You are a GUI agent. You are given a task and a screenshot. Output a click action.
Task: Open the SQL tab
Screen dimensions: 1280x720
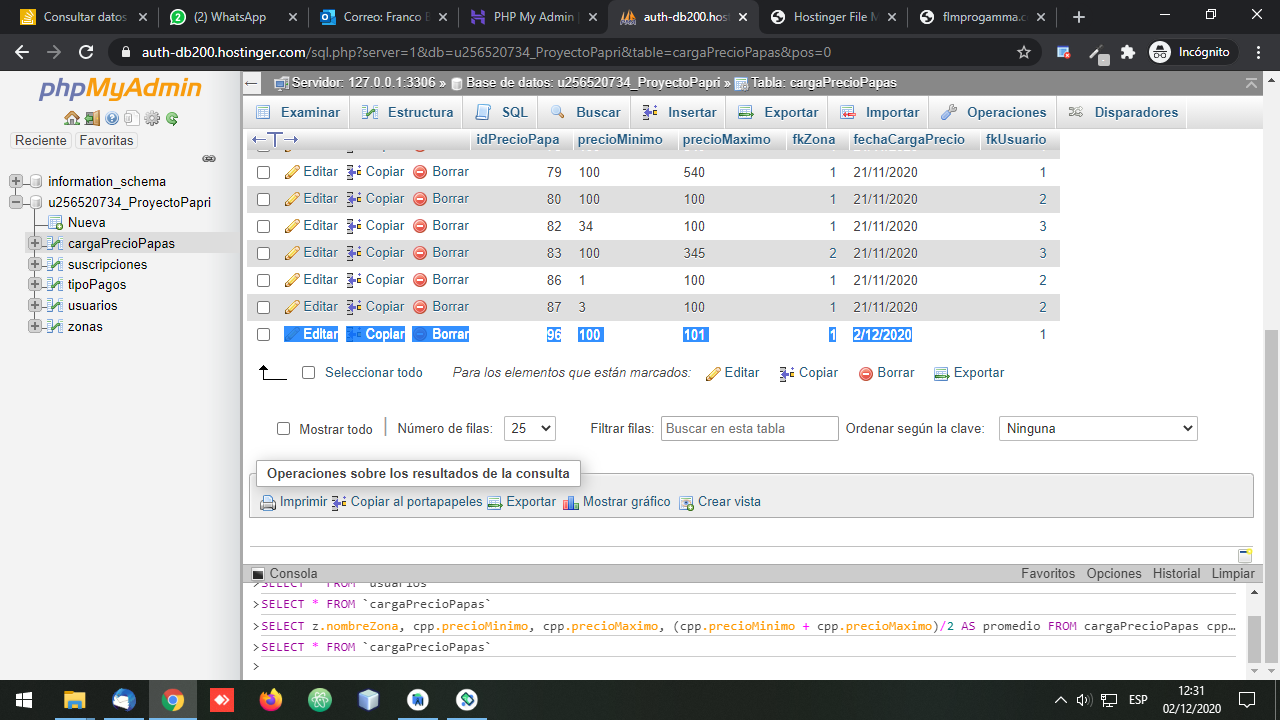[x=502, y=113]
